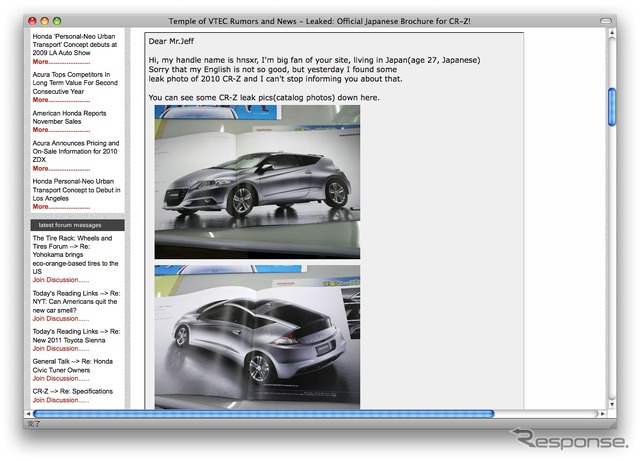Open Acura Announces Pricing for 2010 ZDX article

click(76, 151)
